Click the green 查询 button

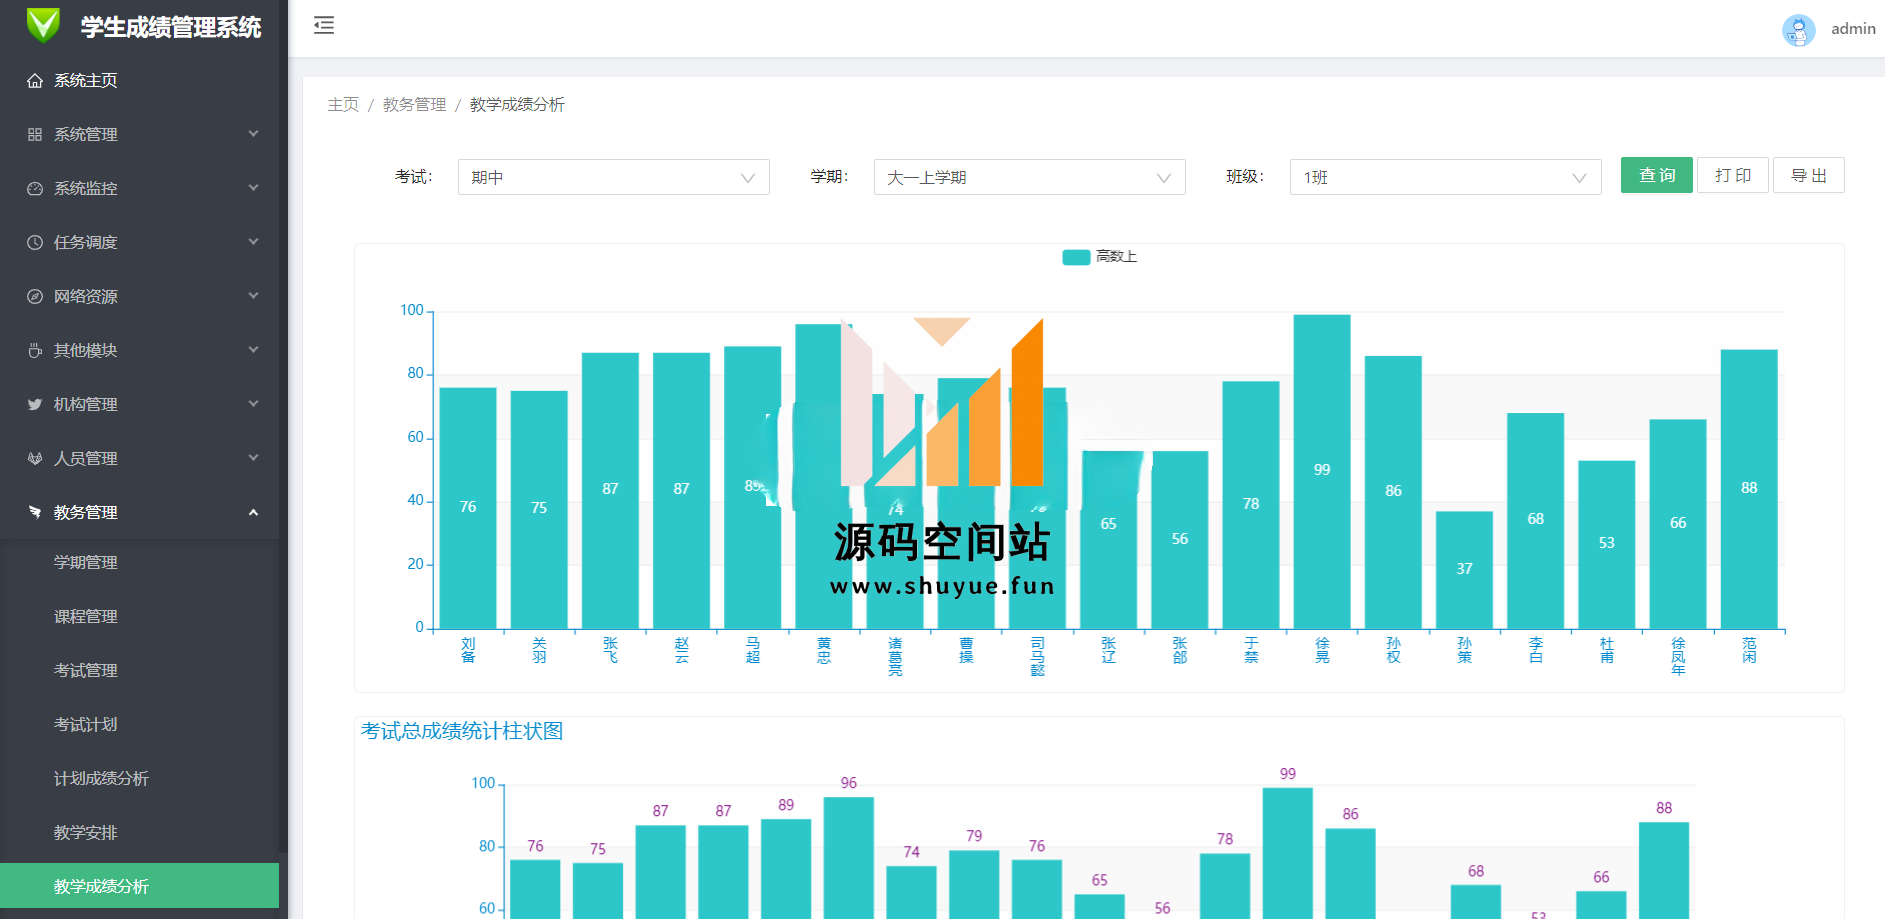(1657, 175)
